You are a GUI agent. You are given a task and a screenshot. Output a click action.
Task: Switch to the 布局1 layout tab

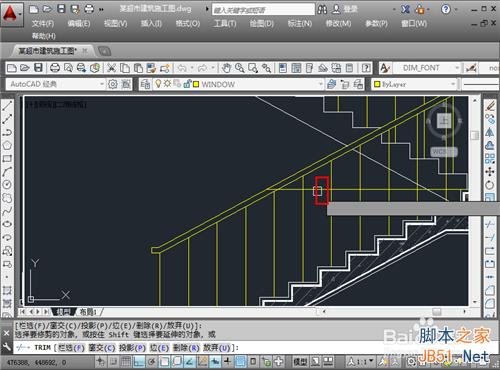(88, 312)
